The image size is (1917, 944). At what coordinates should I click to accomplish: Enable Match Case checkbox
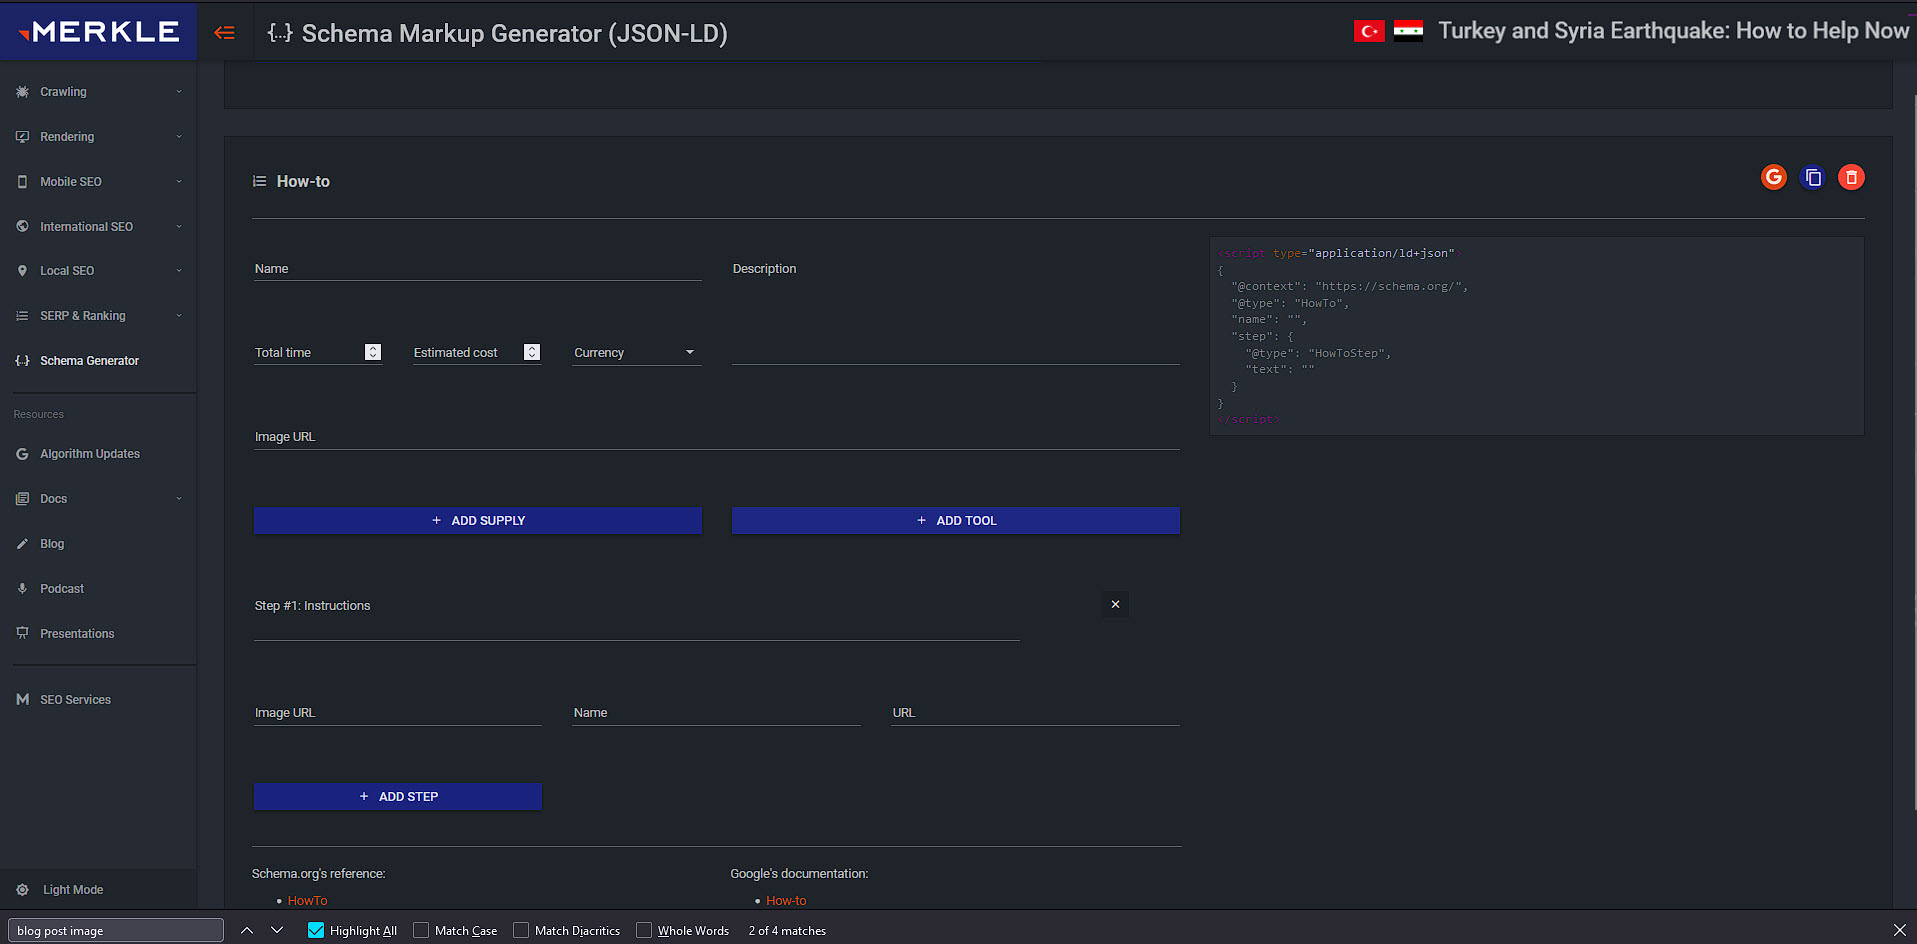[421, 930]
